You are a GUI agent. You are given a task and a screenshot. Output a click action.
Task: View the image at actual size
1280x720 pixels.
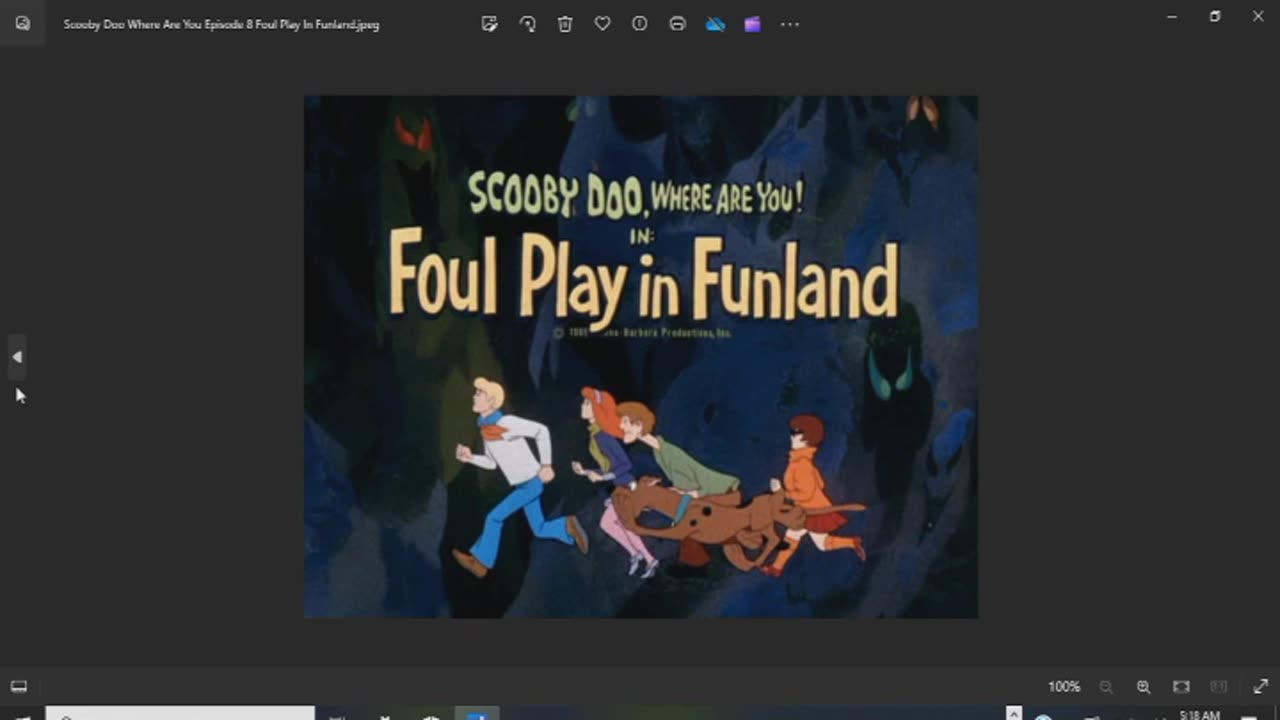1218,687
